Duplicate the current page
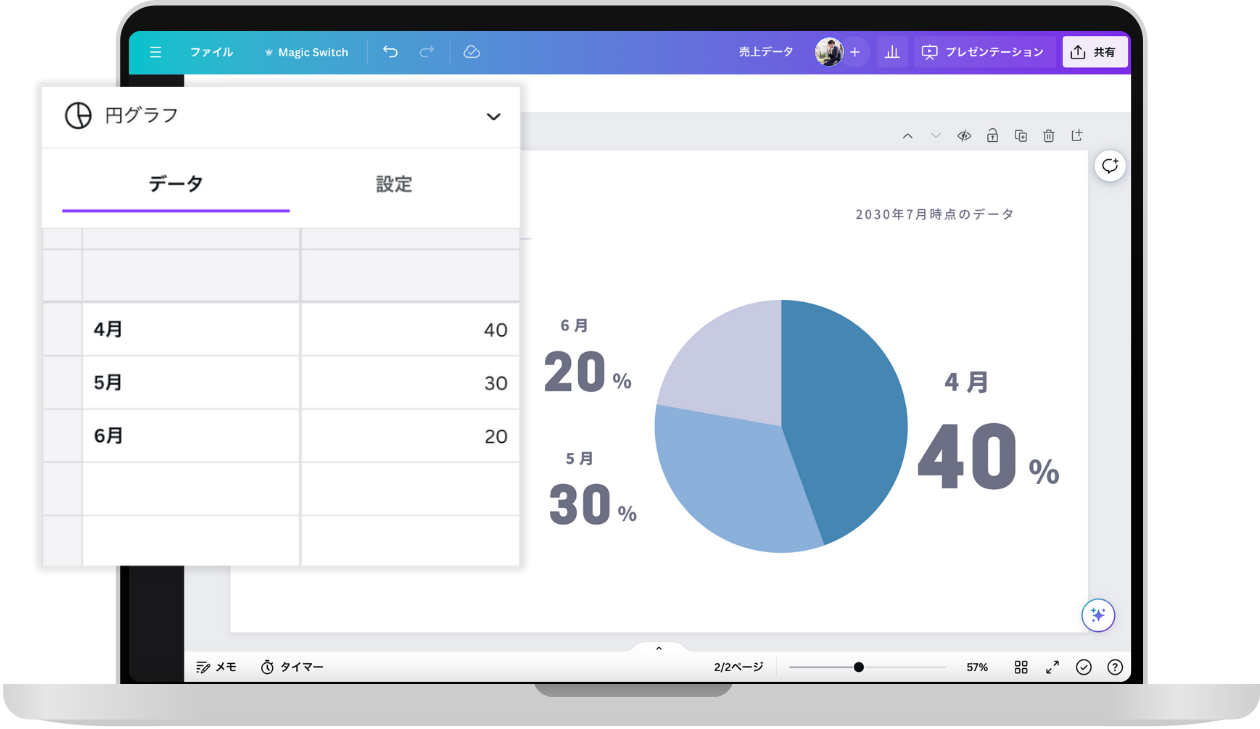1260x729 pixels. (1020, 135)
